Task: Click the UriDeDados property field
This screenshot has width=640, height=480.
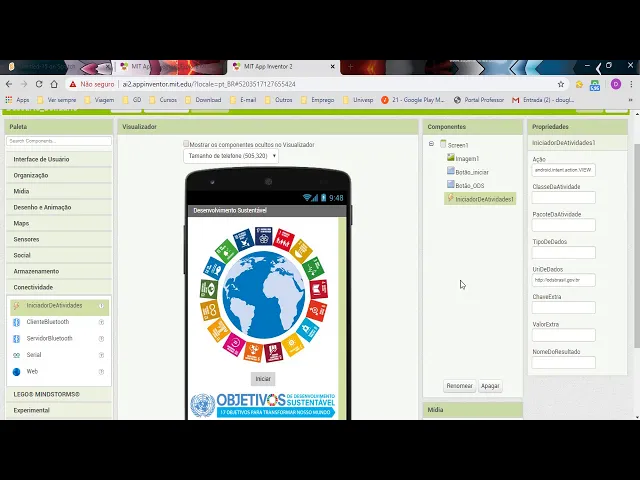Action: (x=563, y=280)
